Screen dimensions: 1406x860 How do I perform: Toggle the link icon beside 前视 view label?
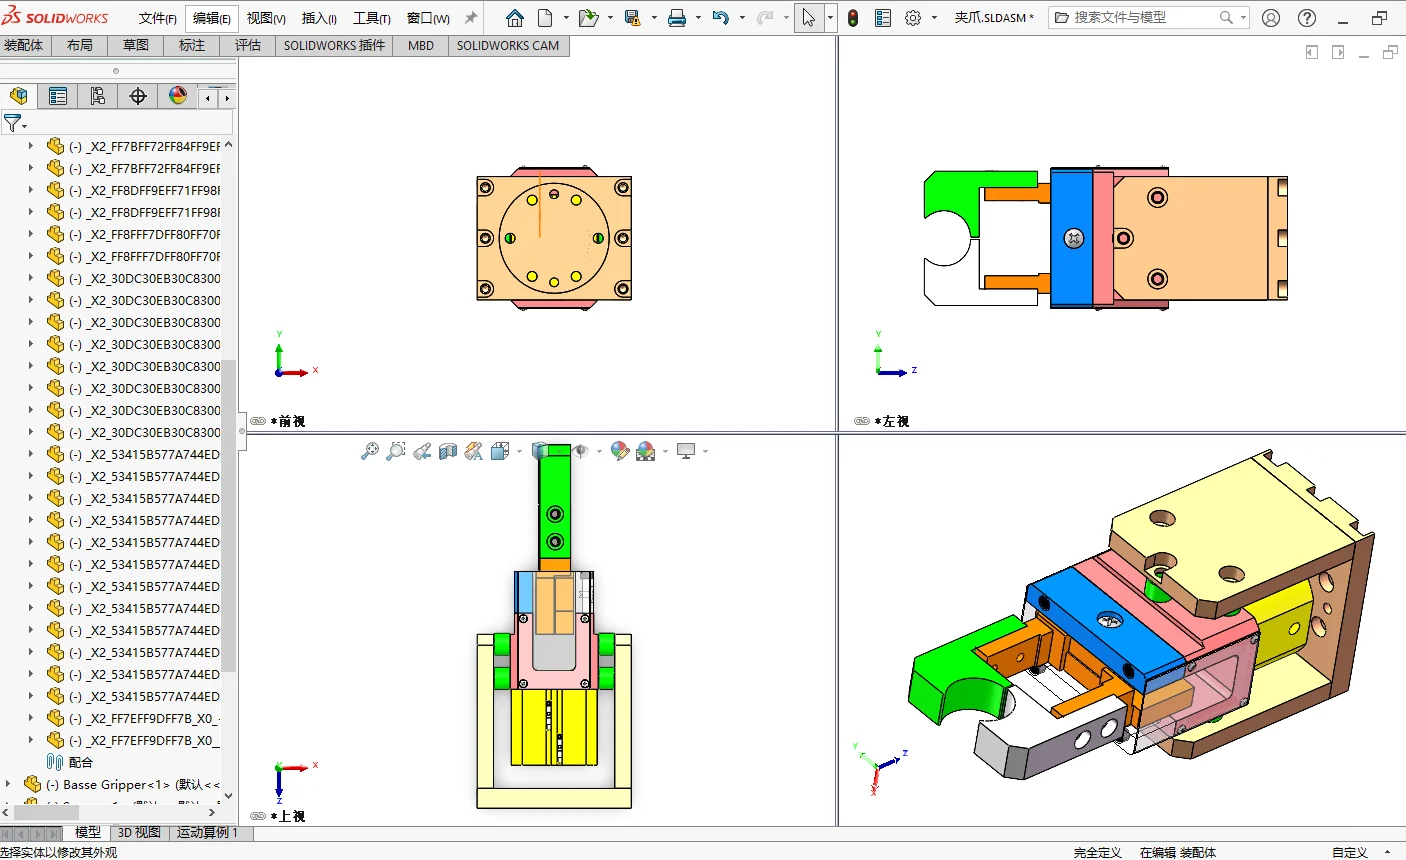point(258,422)
